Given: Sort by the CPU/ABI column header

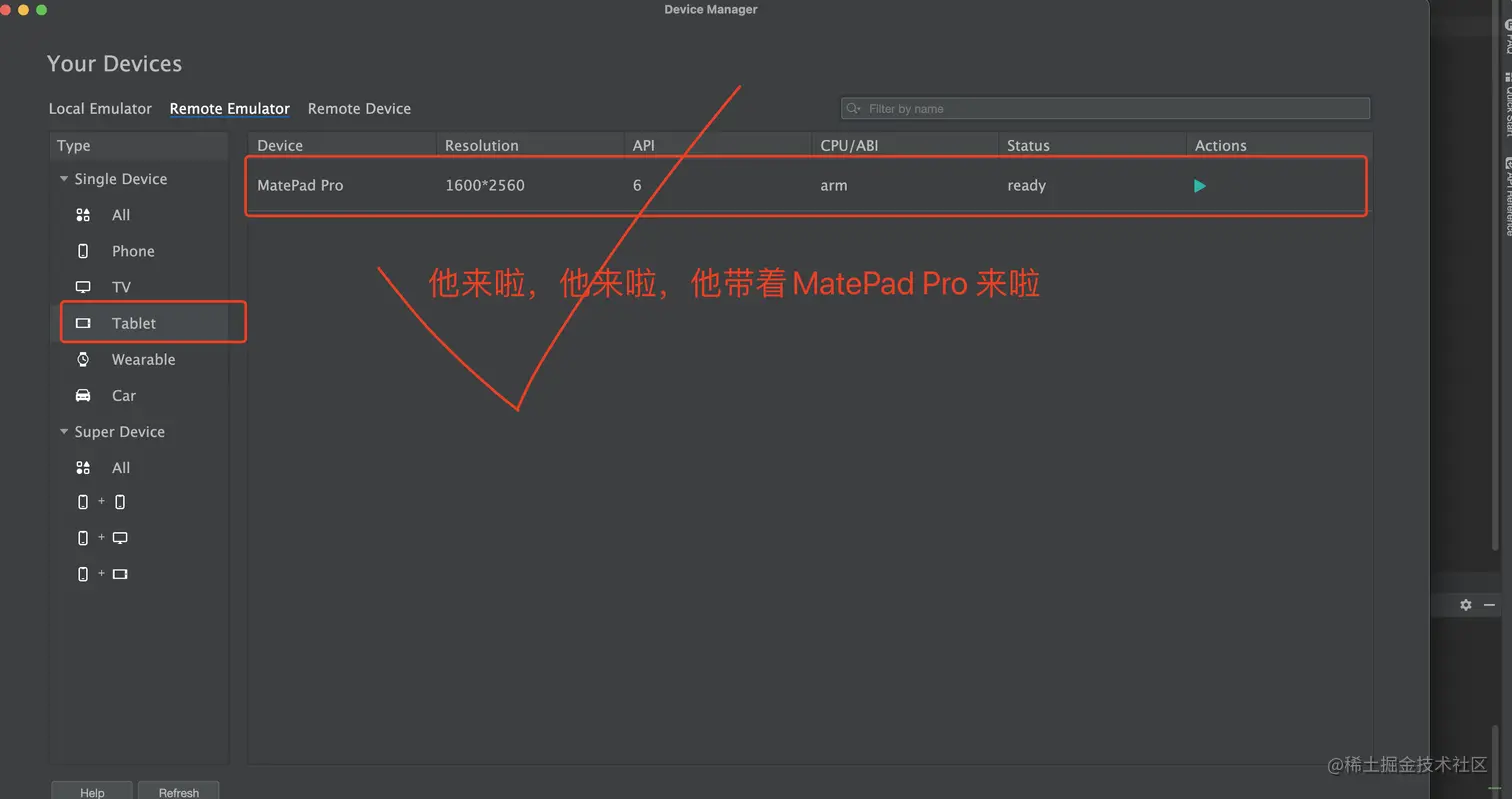Looking at the screenshot, I should pyautogui.click(x=905, y=145).
